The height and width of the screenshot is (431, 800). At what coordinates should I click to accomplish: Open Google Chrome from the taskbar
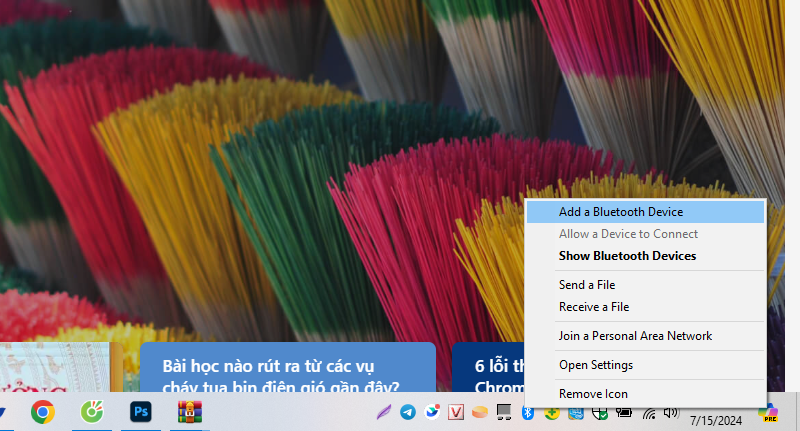pos(42,411)
